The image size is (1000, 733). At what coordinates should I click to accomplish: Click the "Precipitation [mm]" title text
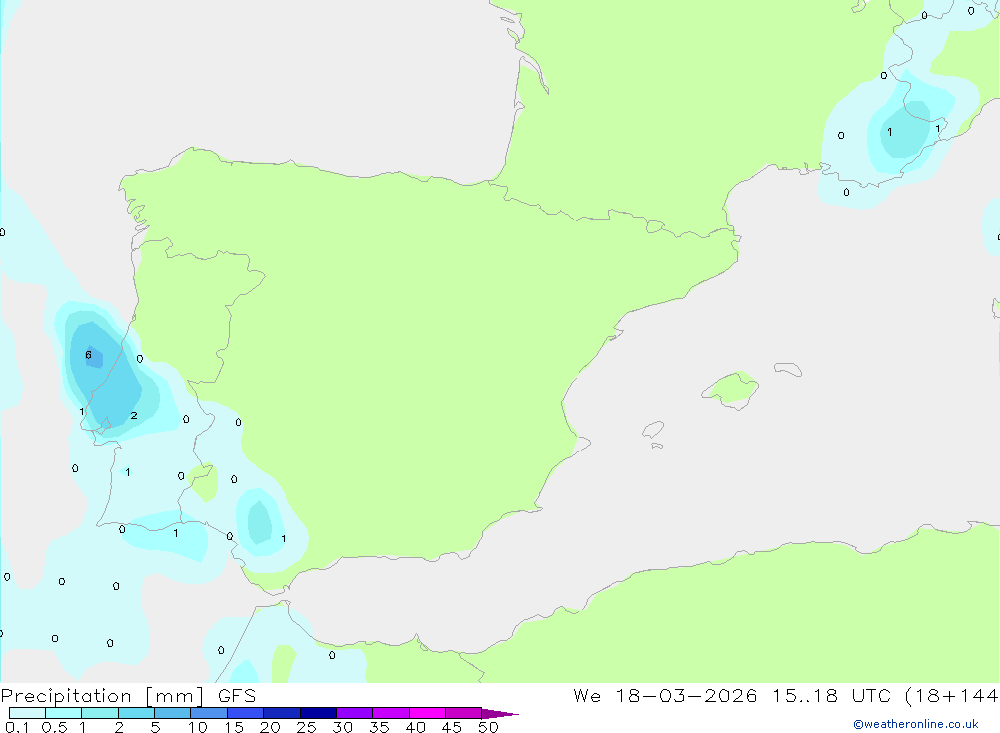click(x=102, y=696)
